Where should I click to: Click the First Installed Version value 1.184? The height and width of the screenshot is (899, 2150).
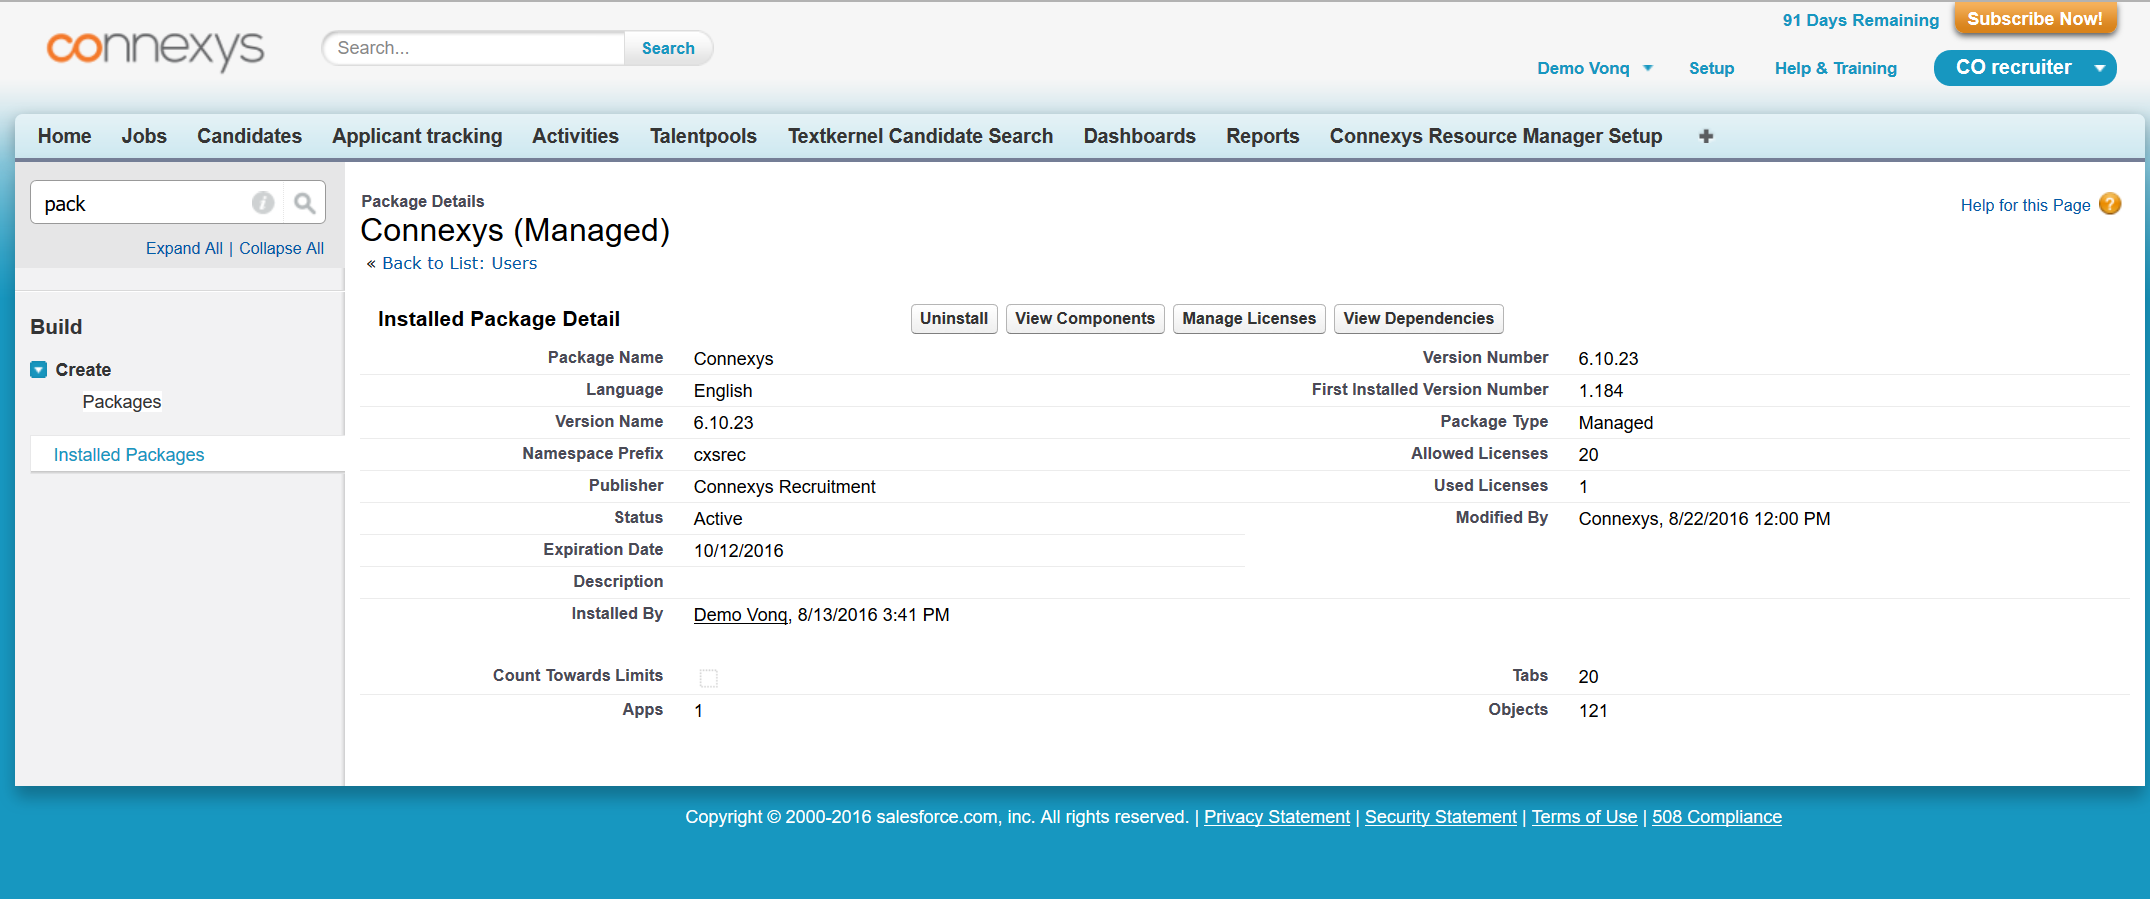click(x=1601, y=391)
